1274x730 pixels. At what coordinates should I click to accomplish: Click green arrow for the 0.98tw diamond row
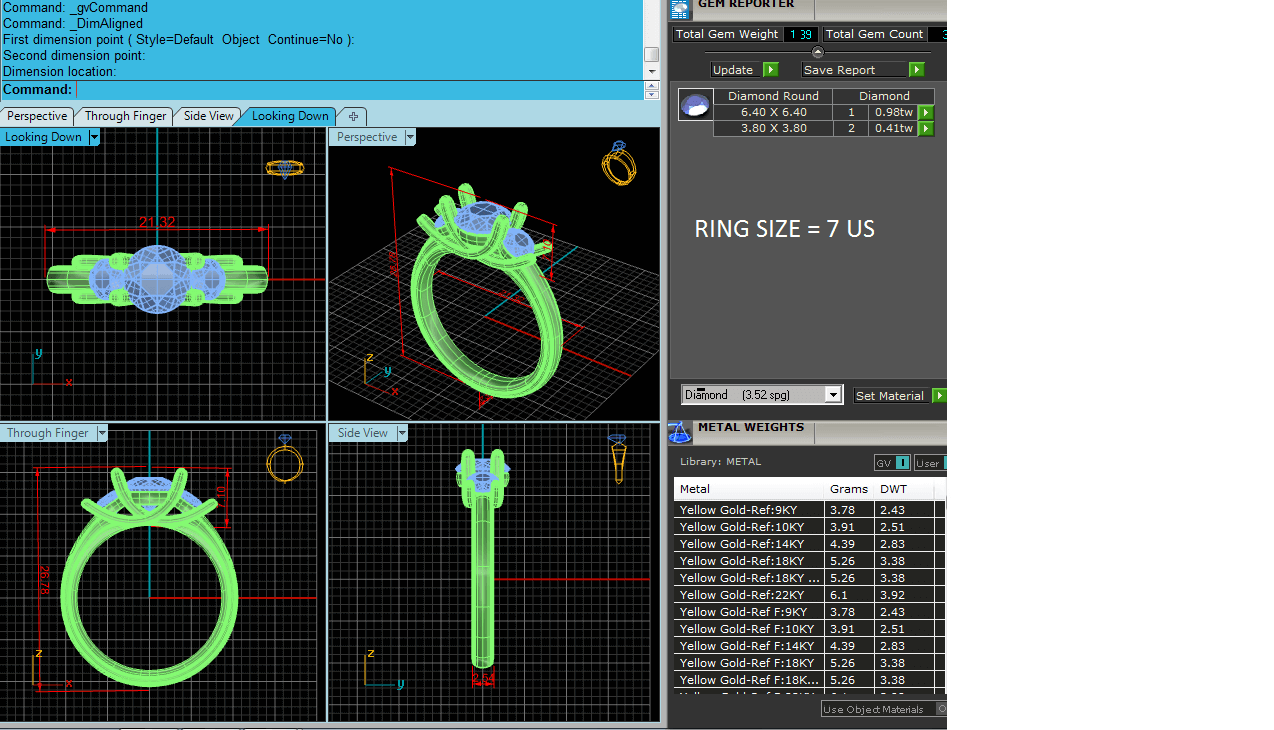pos(926,113)
